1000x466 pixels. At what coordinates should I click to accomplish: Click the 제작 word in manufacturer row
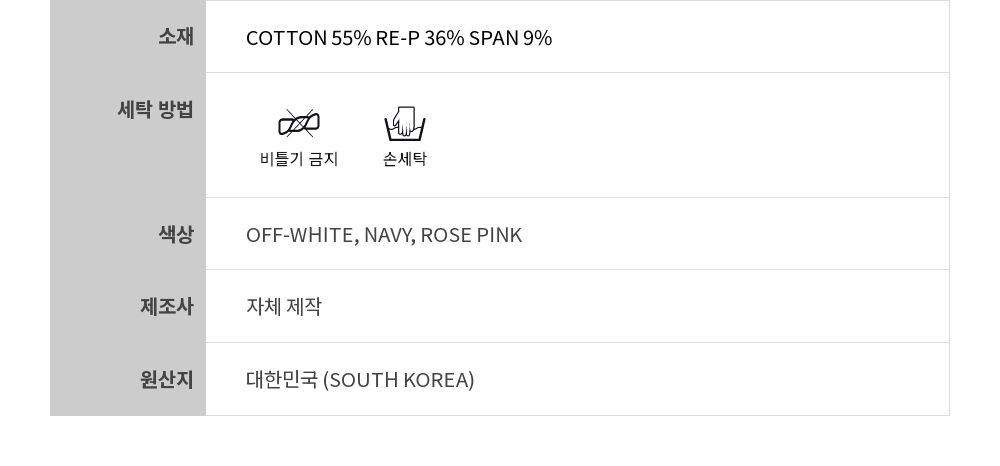[x=304, y=307]
